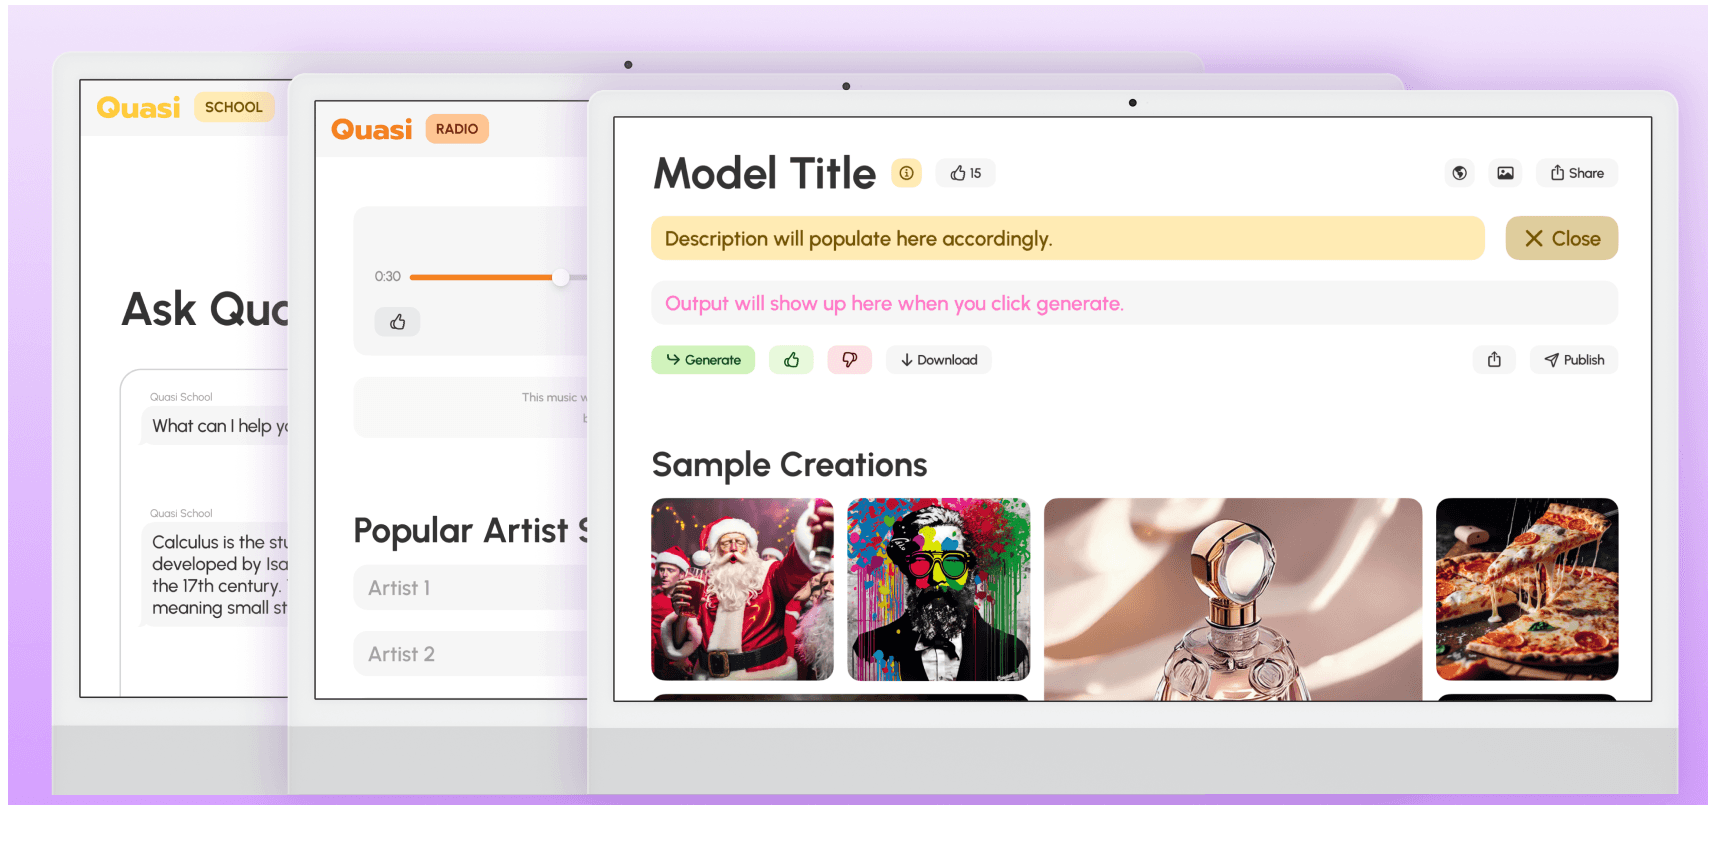Give the output a green thumbs up
The image size is (1735, 853).
[x=791, y=360]
